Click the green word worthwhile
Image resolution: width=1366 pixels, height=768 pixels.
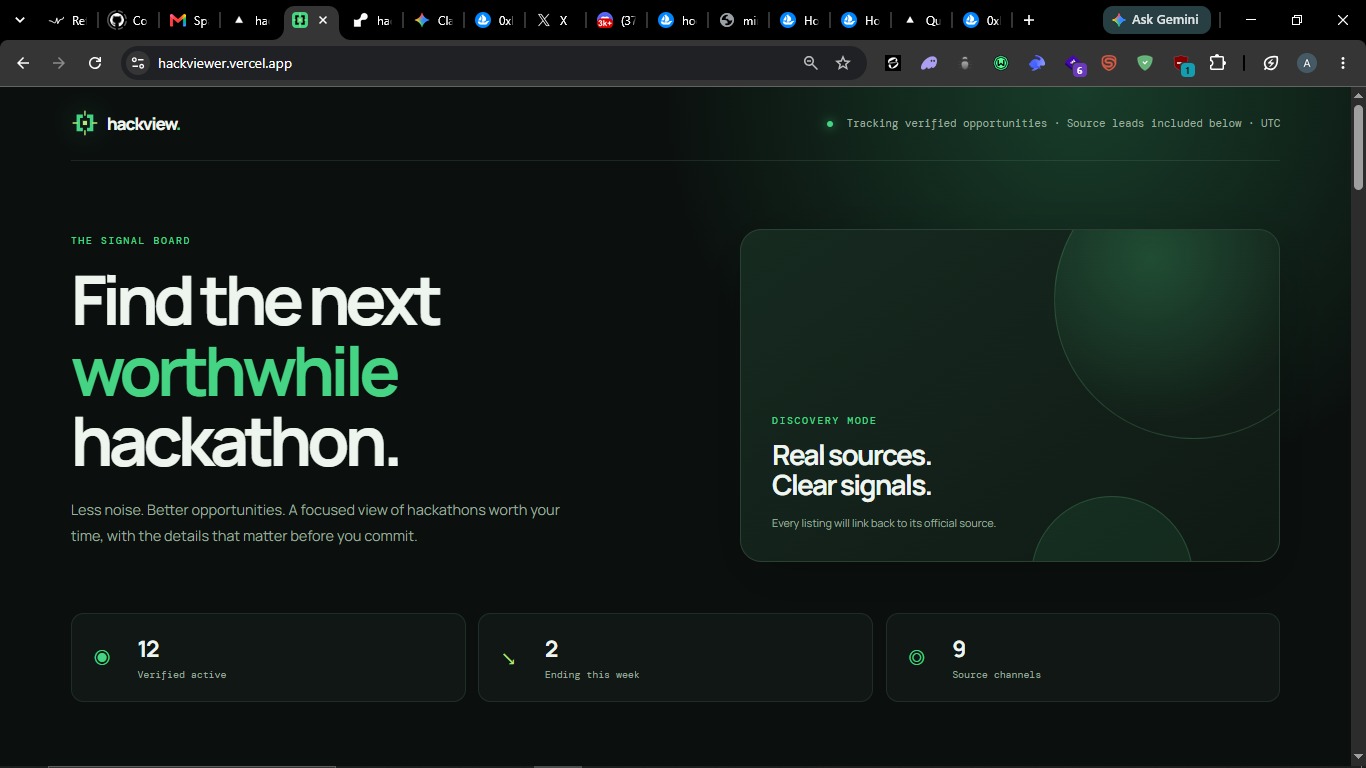coord(235,373)
